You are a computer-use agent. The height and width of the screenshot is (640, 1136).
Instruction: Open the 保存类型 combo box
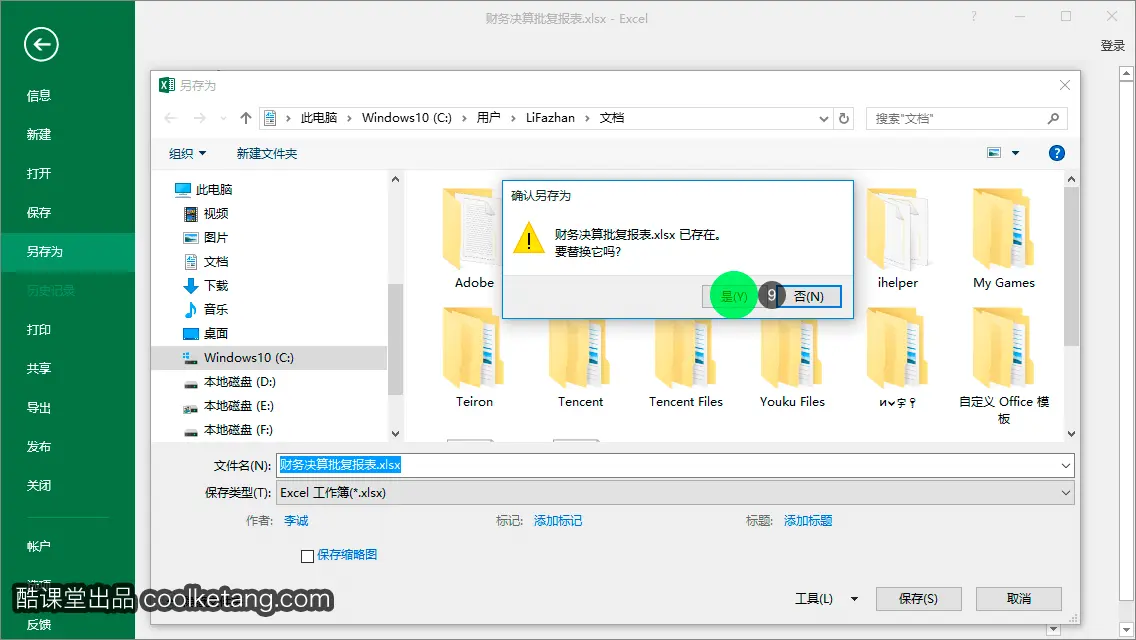[x=674, y=493]
